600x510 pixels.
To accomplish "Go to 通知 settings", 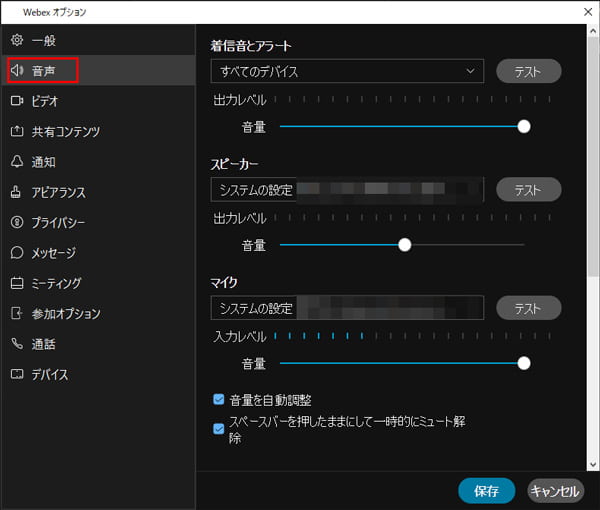I will (98, 161).
